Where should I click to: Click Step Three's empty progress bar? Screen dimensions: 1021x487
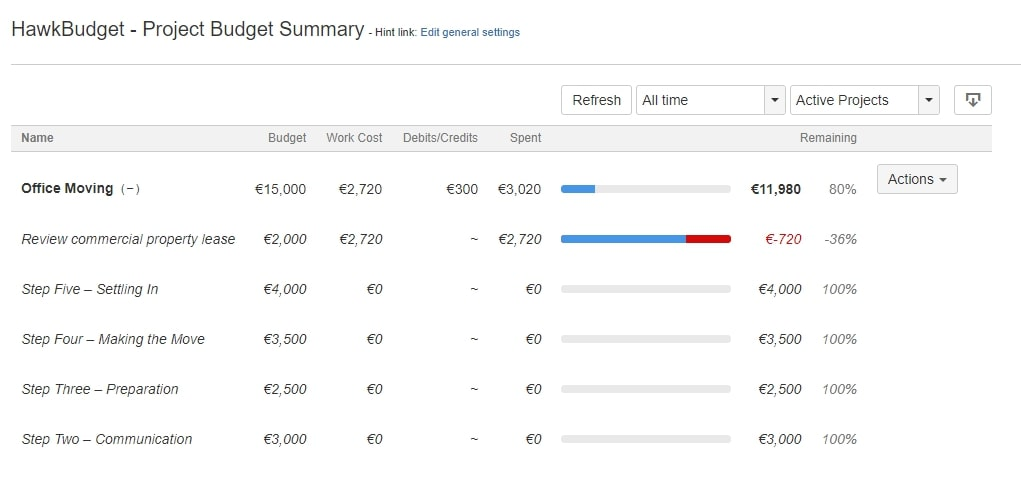coord(646,389)
